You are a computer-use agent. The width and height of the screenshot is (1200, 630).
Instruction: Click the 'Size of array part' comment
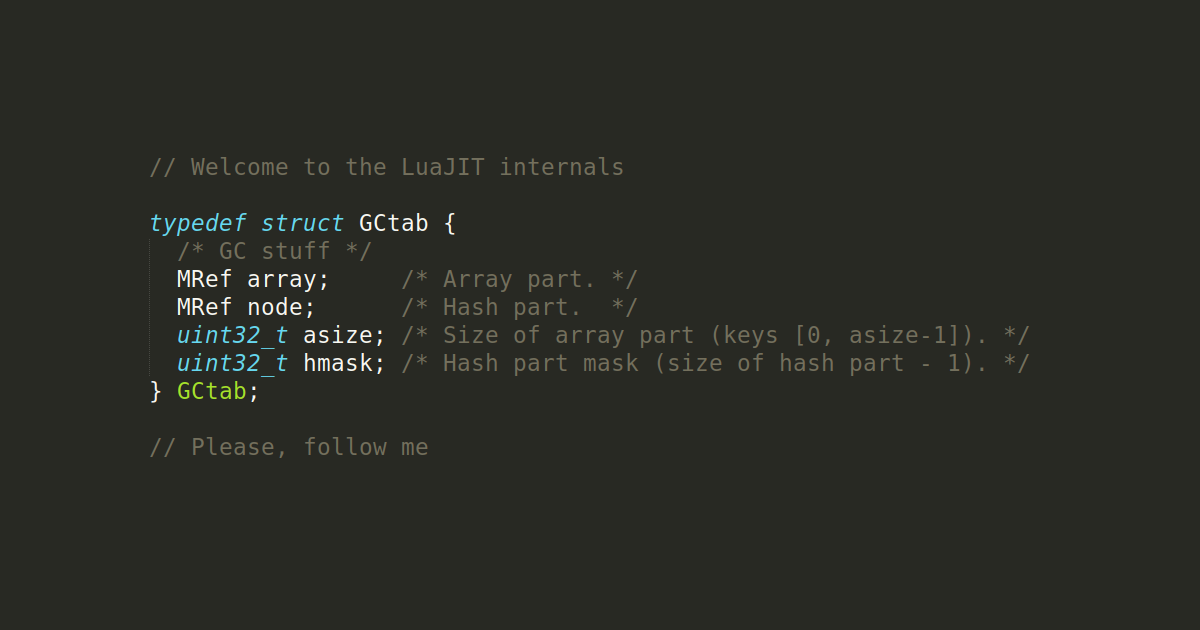(x=715, y=335)
